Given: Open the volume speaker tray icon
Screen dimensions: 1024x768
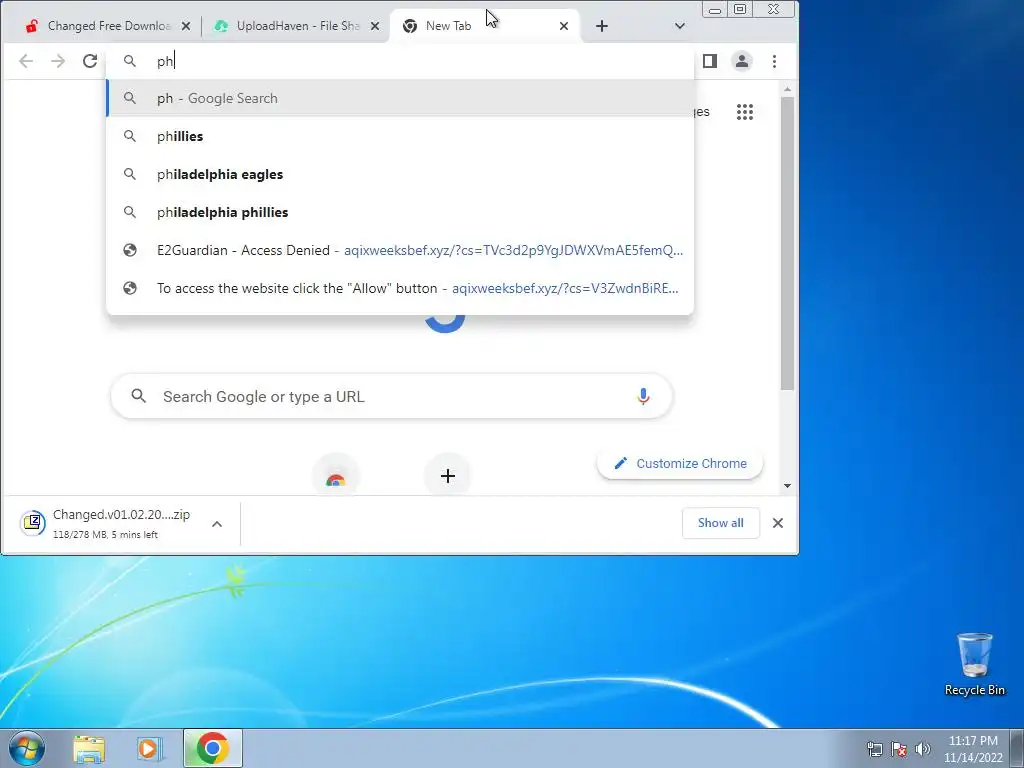Looking at the screenshot, I should click(x=923, y=749).
